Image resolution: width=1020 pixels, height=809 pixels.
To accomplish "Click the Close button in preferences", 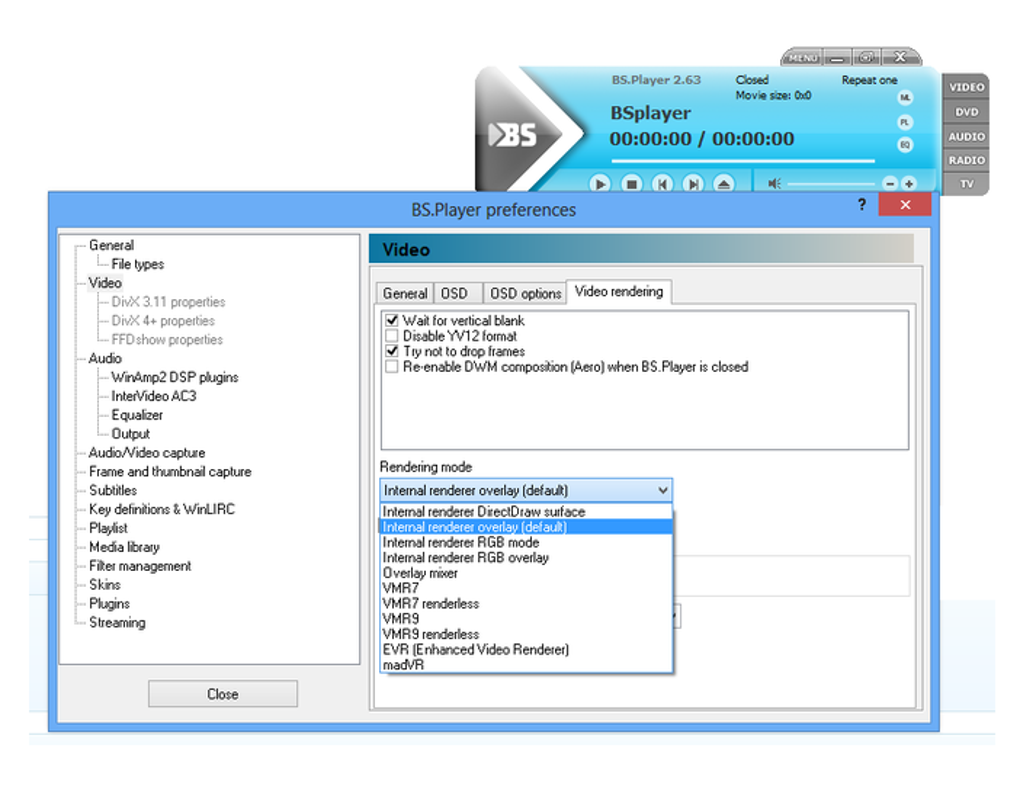I will [x=223, y=695].
